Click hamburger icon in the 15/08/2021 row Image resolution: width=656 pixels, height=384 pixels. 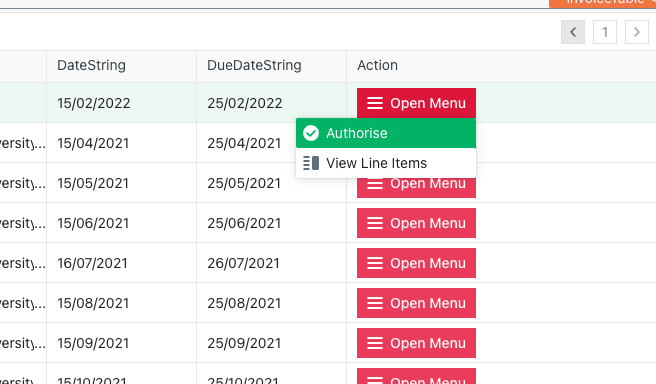[x=375, y=303]
